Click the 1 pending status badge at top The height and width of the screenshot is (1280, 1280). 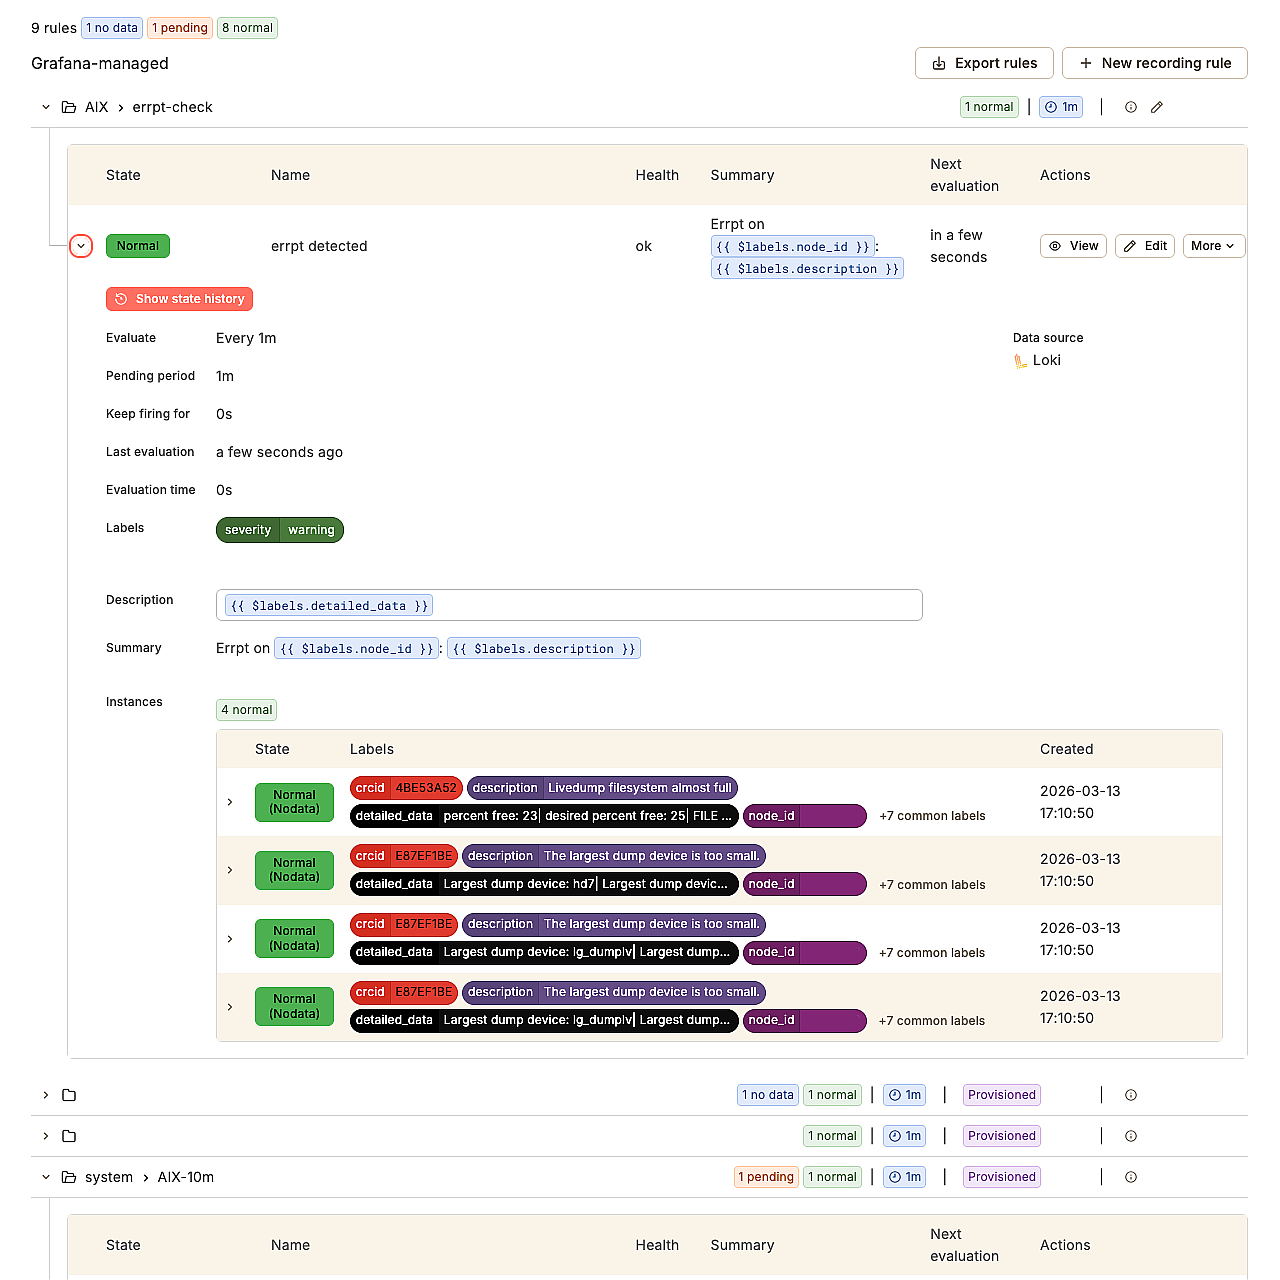pos(179,28)
